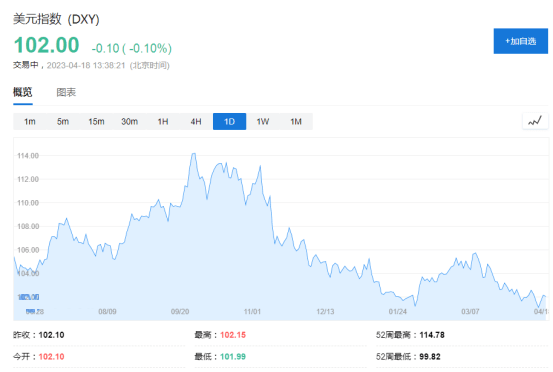This screenshot has height=372, width=553.
Task: Click the chart peak near 114.00
Action: (194, 154)
